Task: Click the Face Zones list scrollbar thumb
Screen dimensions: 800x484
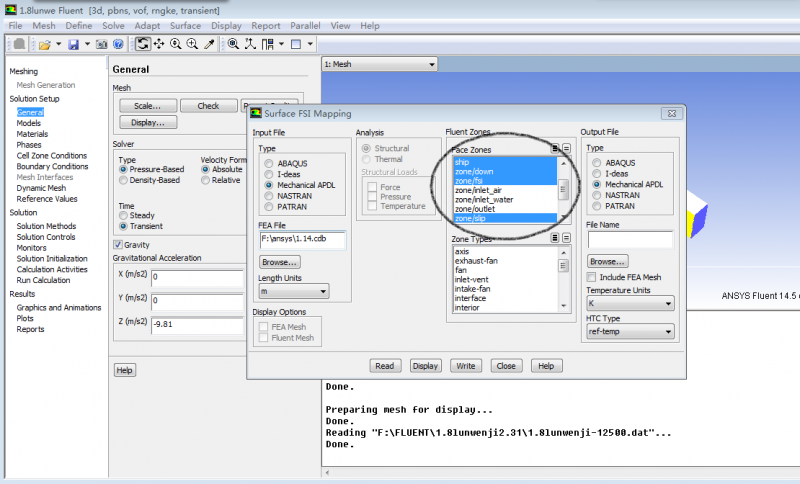Action: click(563, 190)
